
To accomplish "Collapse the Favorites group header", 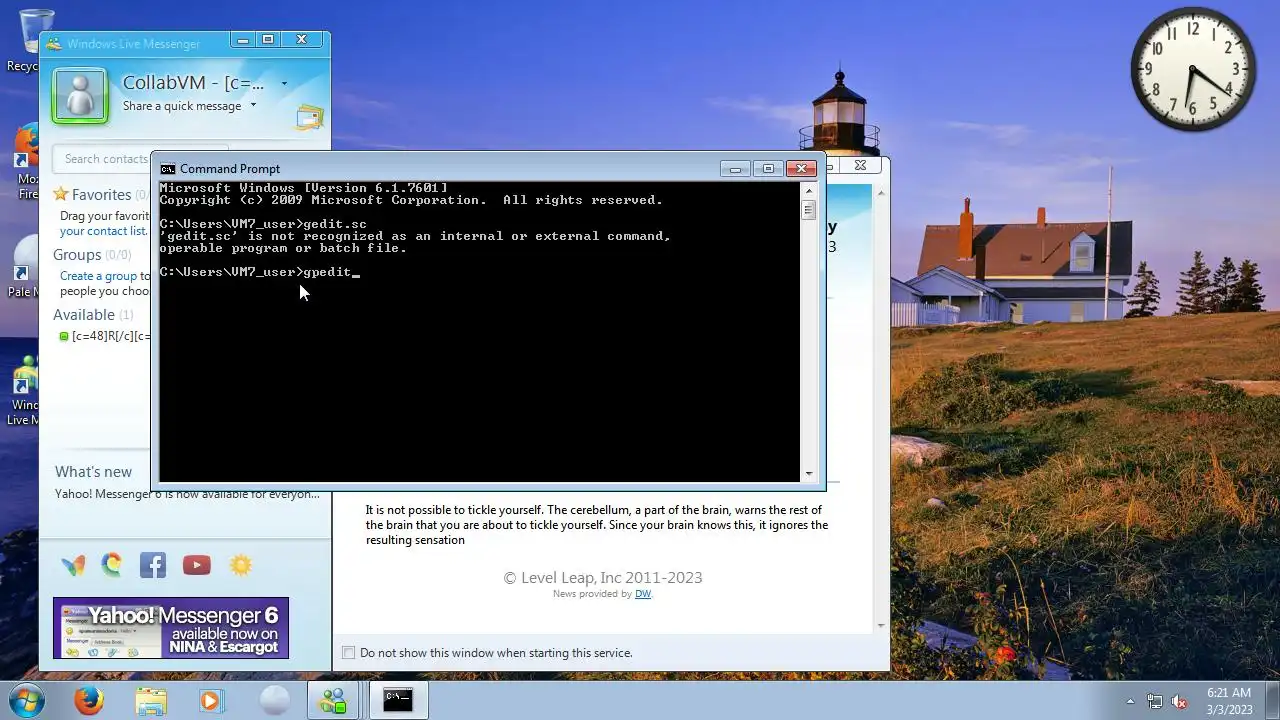I will point(100,194).
